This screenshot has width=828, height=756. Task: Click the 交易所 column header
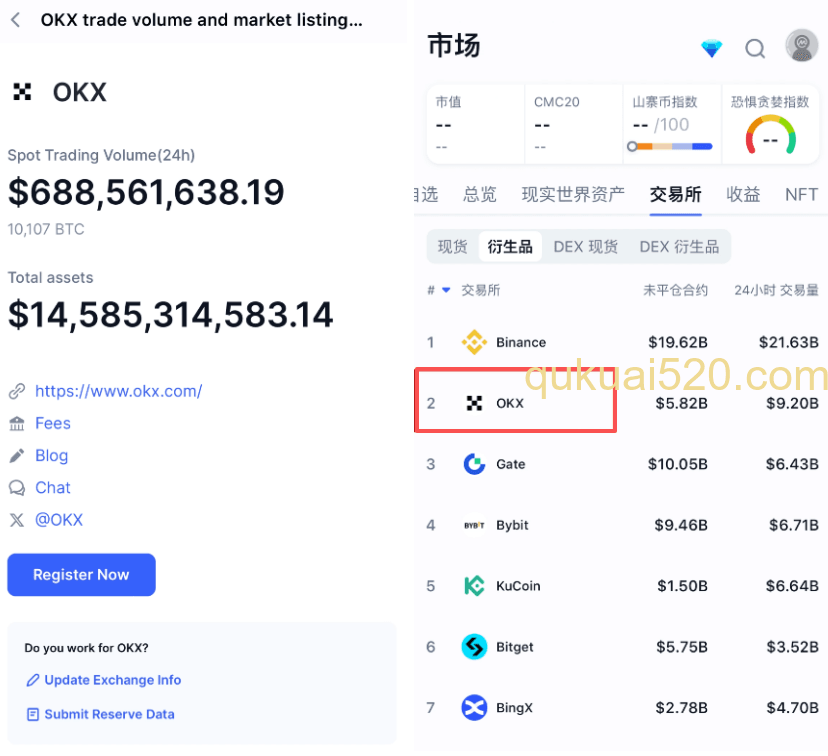(481, 290)
